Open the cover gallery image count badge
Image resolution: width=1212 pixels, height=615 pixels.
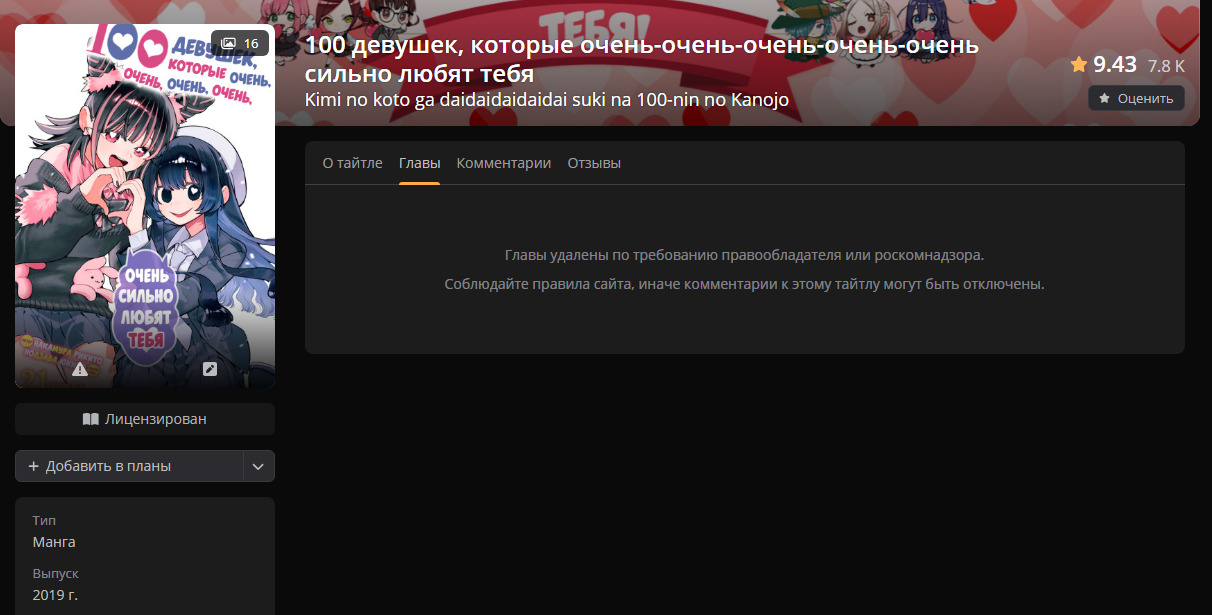tap(240, 44)
